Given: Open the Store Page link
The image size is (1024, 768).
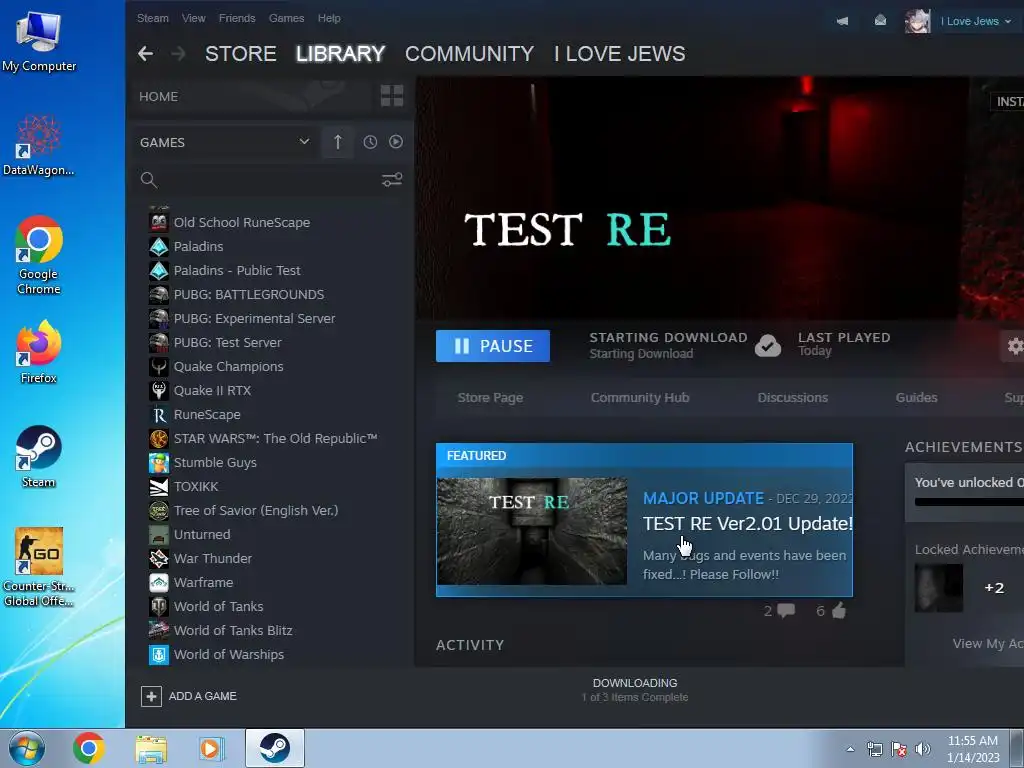Looking at the screenshot, I should click(490, 397).
